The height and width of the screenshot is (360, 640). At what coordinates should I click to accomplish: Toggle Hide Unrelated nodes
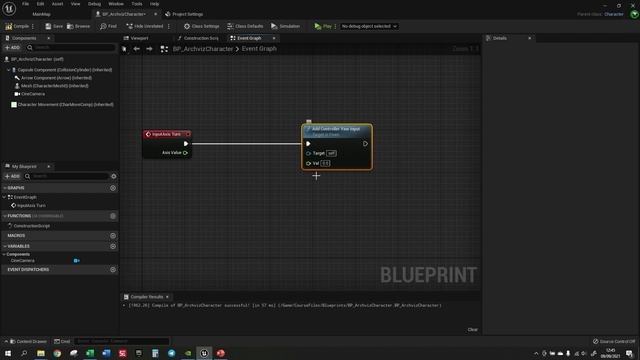pos(144,26)
